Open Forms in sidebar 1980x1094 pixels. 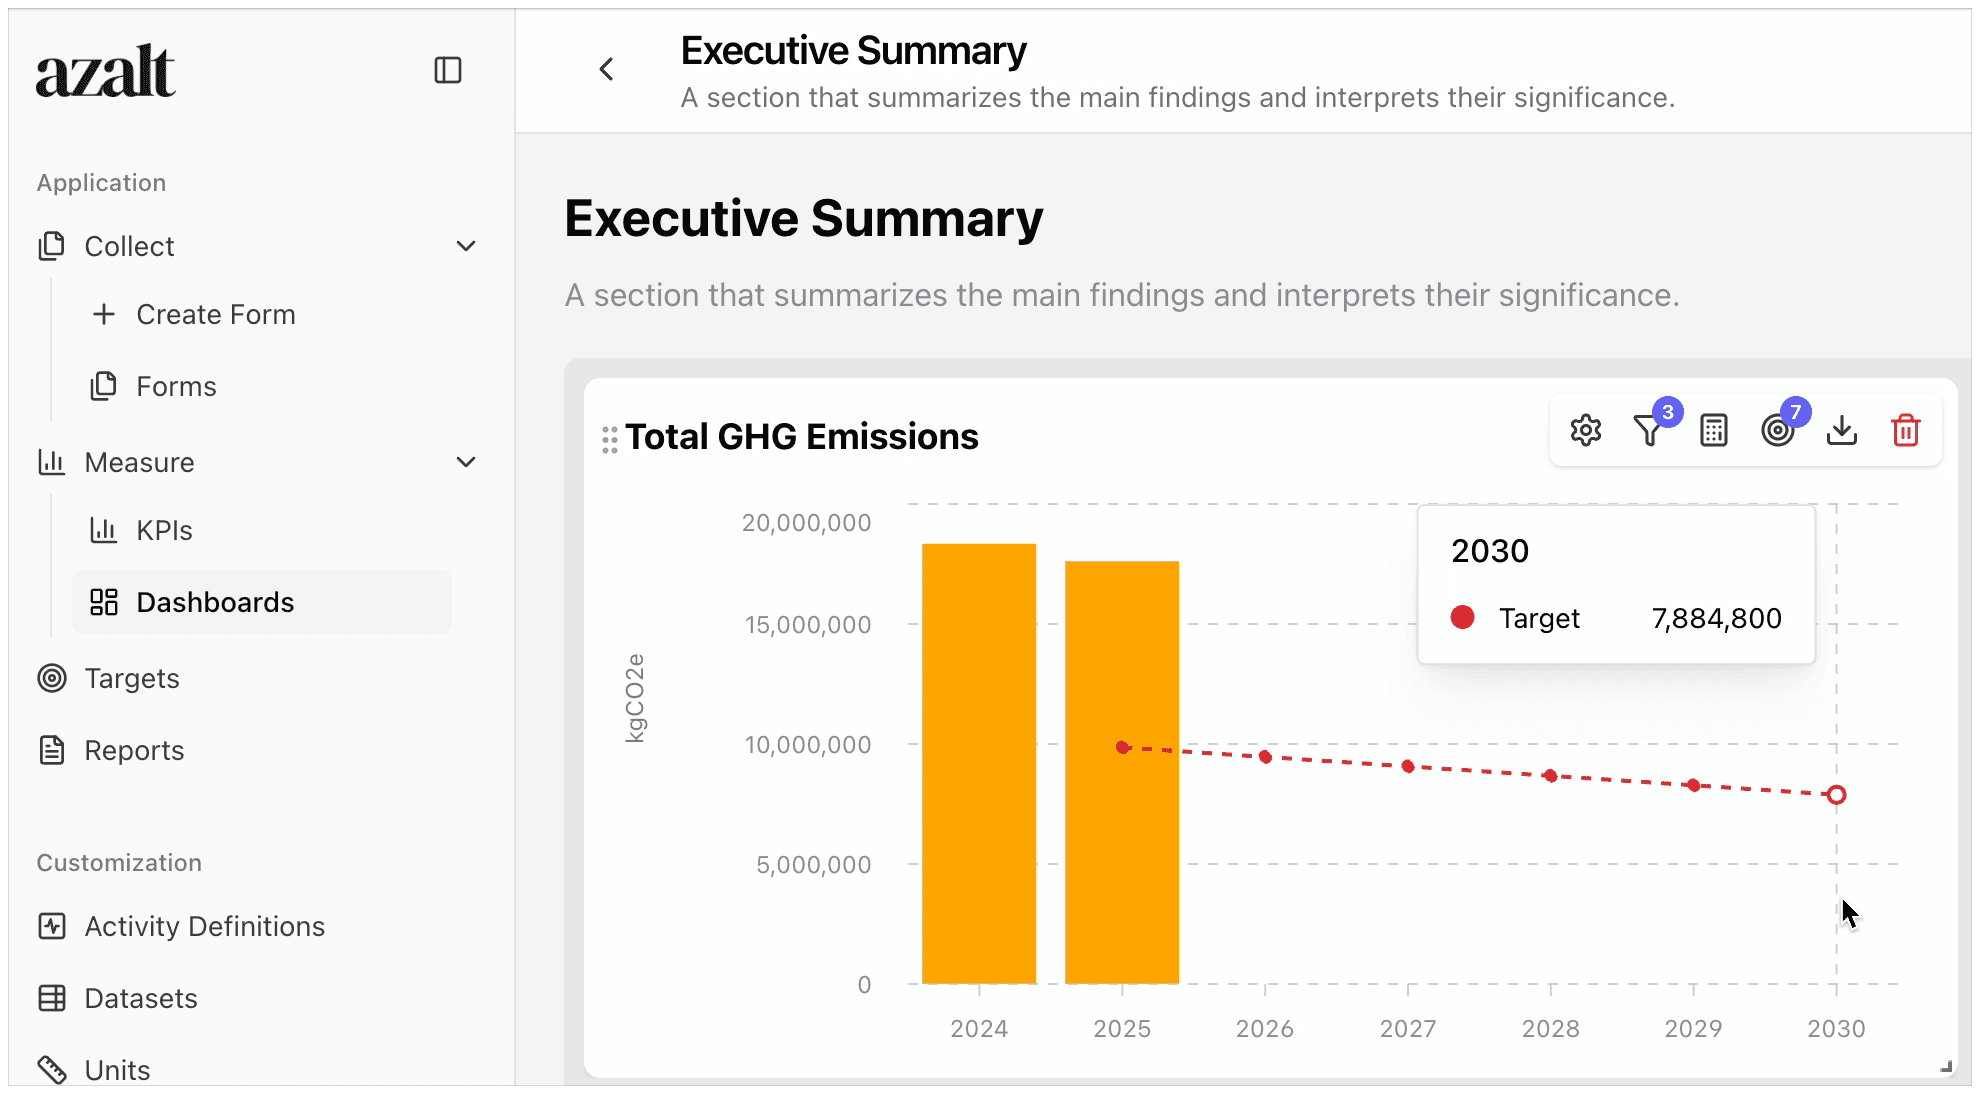point(176,386)
